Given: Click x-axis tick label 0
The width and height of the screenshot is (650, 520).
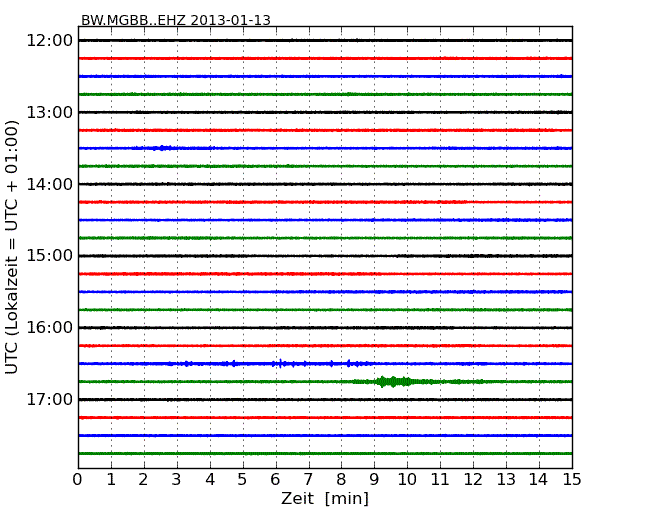Looking at the screenshot, I should coord(78,480).
